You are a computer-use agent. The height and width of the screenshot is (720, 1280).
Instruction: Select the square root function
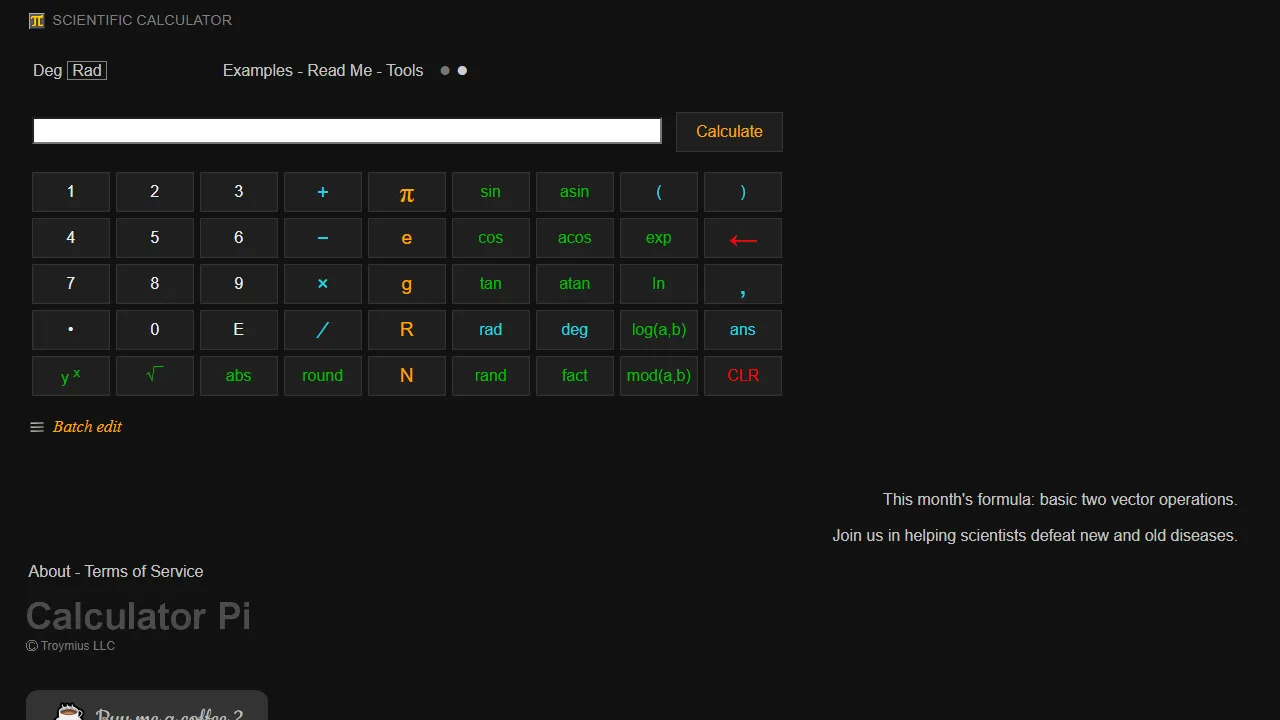pos(154,375)
